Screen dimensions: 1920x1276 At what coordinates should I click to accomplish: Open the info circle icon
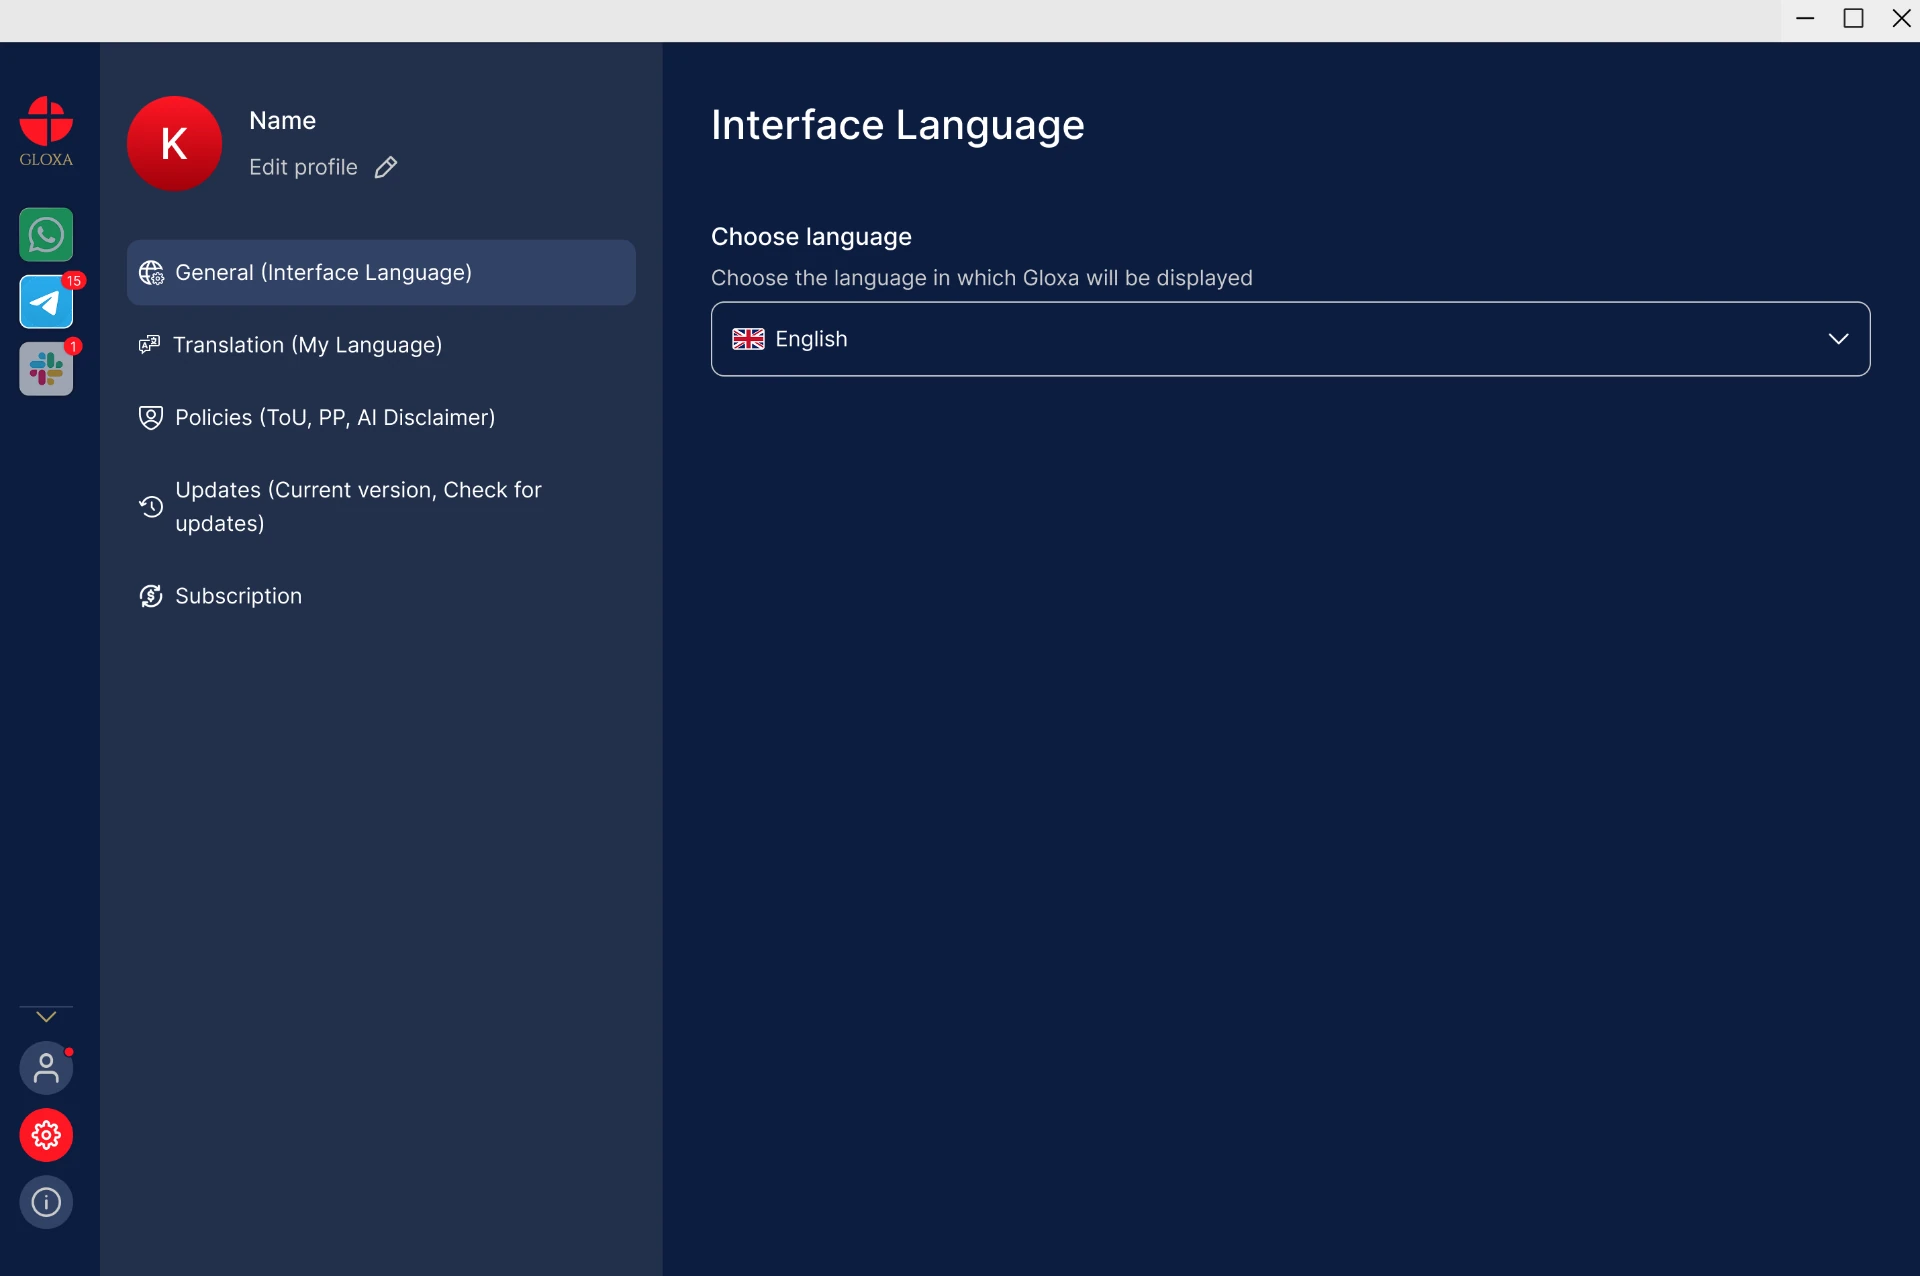point(46,1202)
